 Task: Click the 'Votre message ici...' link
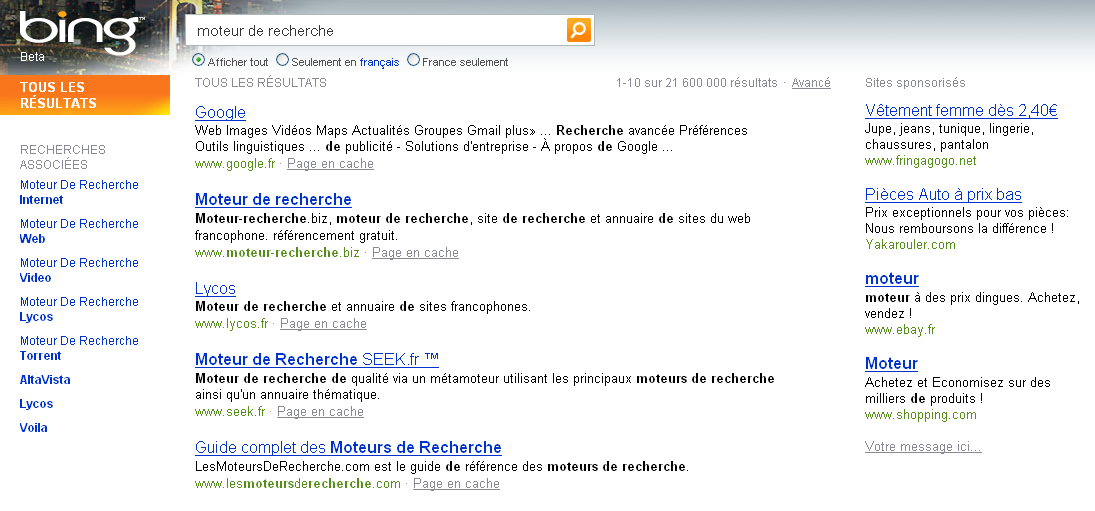click(x=923, y=446)
